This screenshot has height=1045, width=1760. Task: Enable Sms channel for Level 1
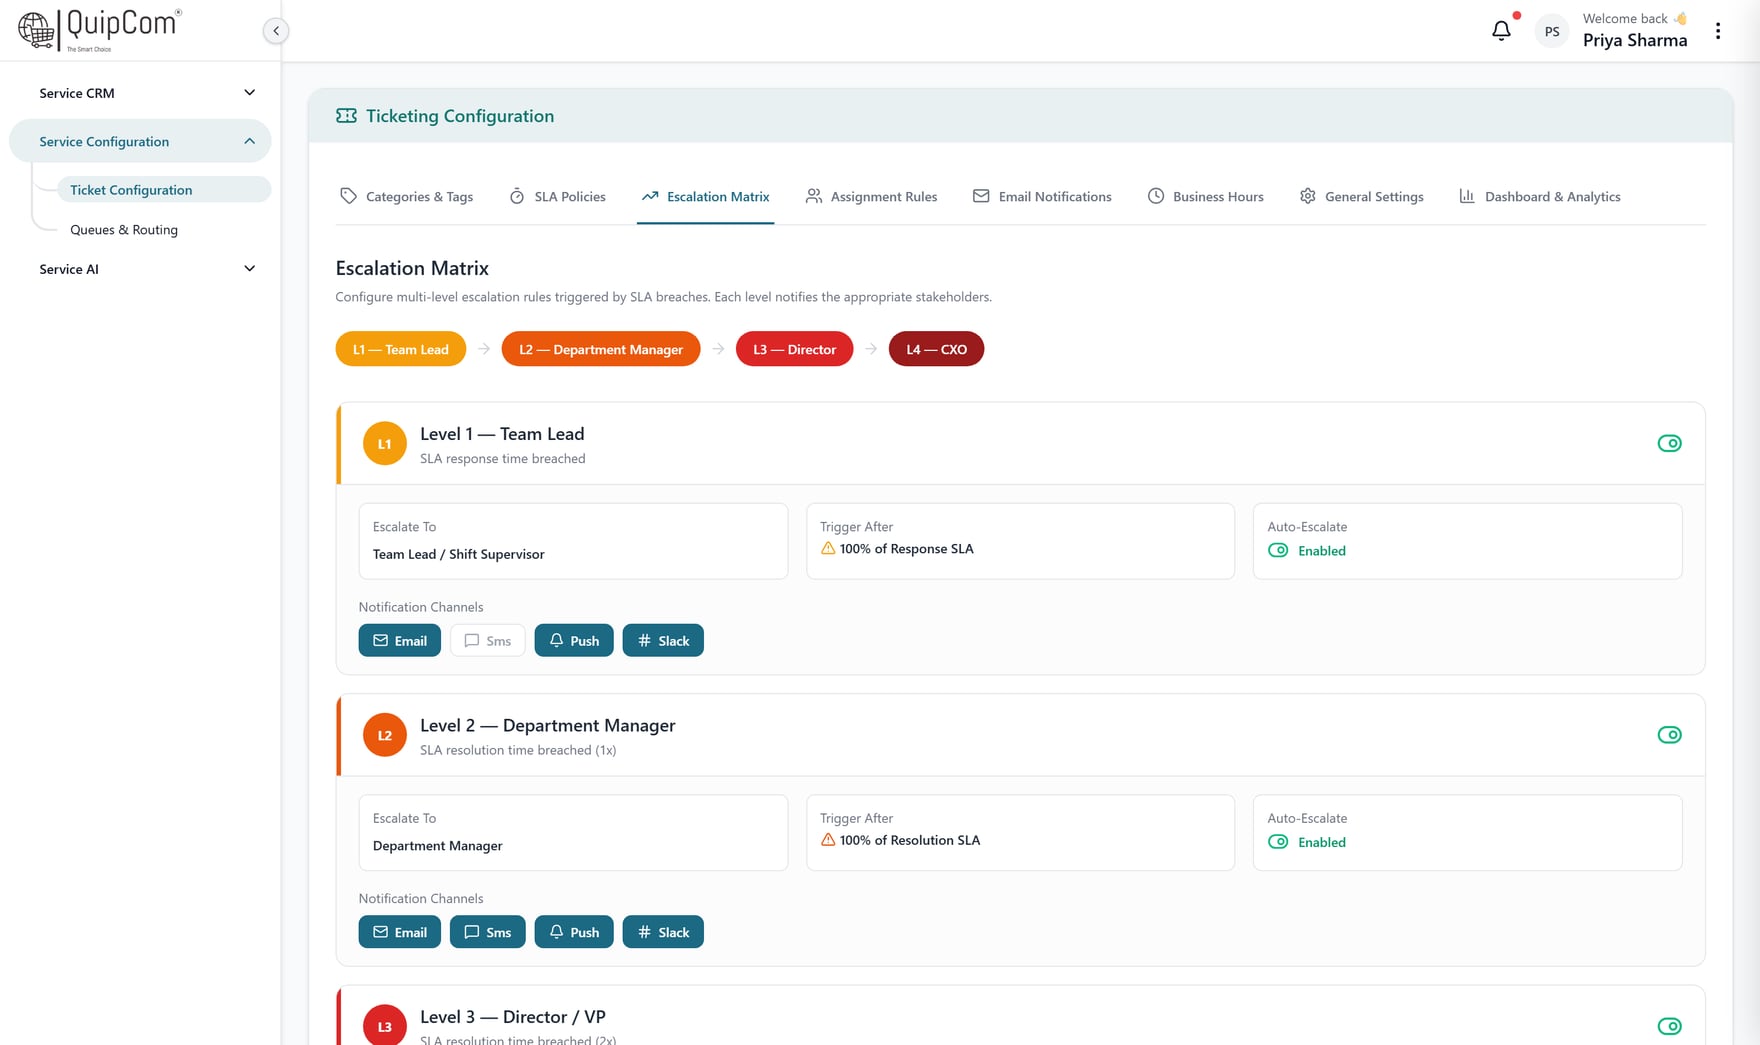[487, 640]
